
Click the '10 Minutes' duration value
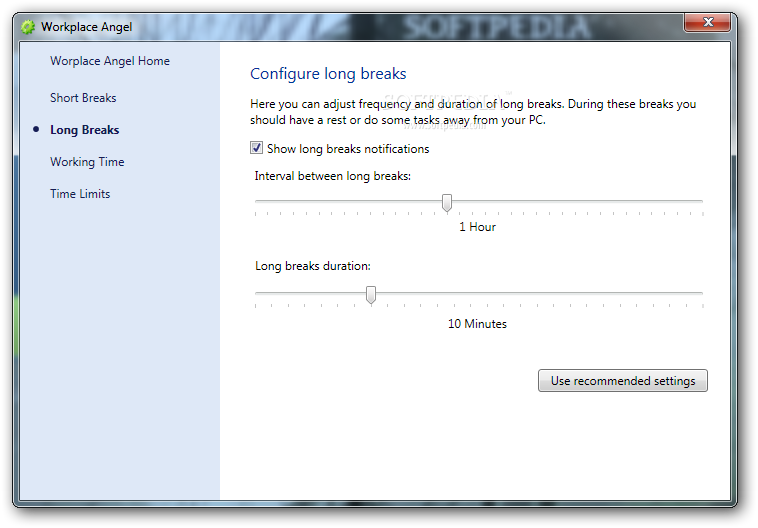click(477, 323)
